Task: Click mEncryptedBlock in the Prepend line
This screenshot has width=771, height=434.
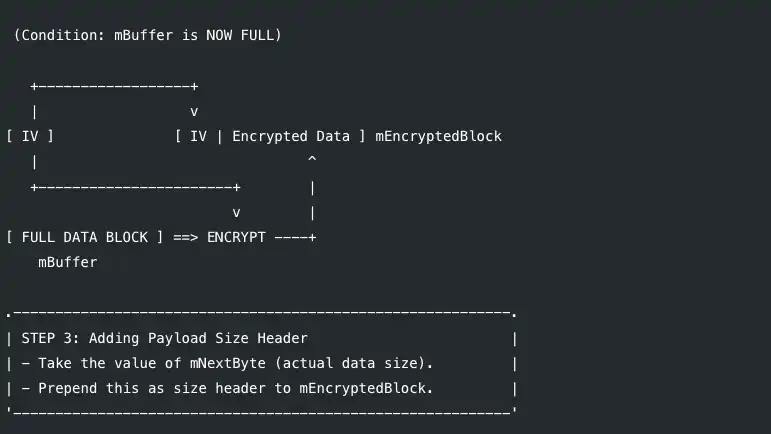Action: (366, 388)
